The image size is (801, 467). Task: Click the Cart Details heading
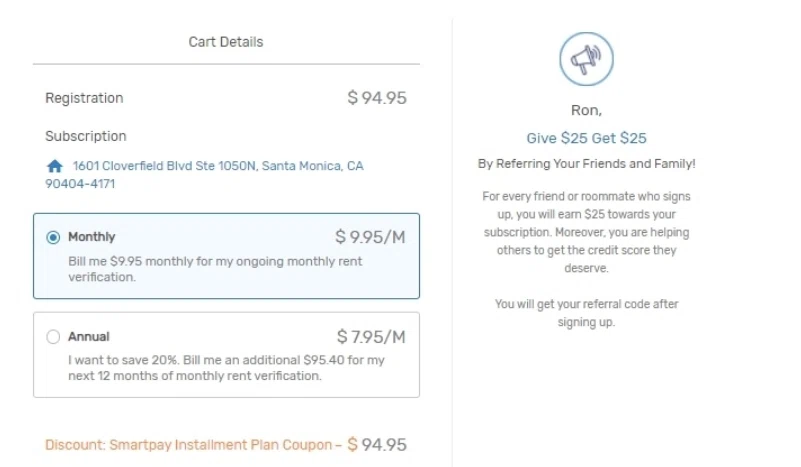(226, 42)
